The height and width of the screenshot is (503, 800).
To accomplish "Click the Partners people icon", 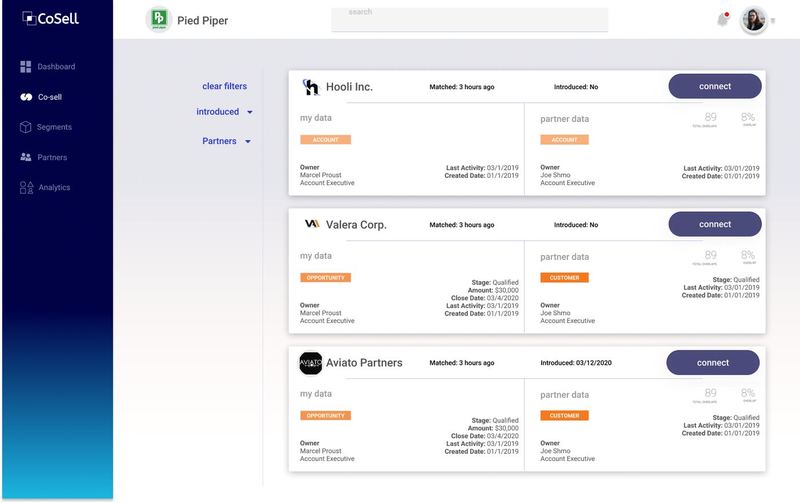I will [x=26, y=157].
